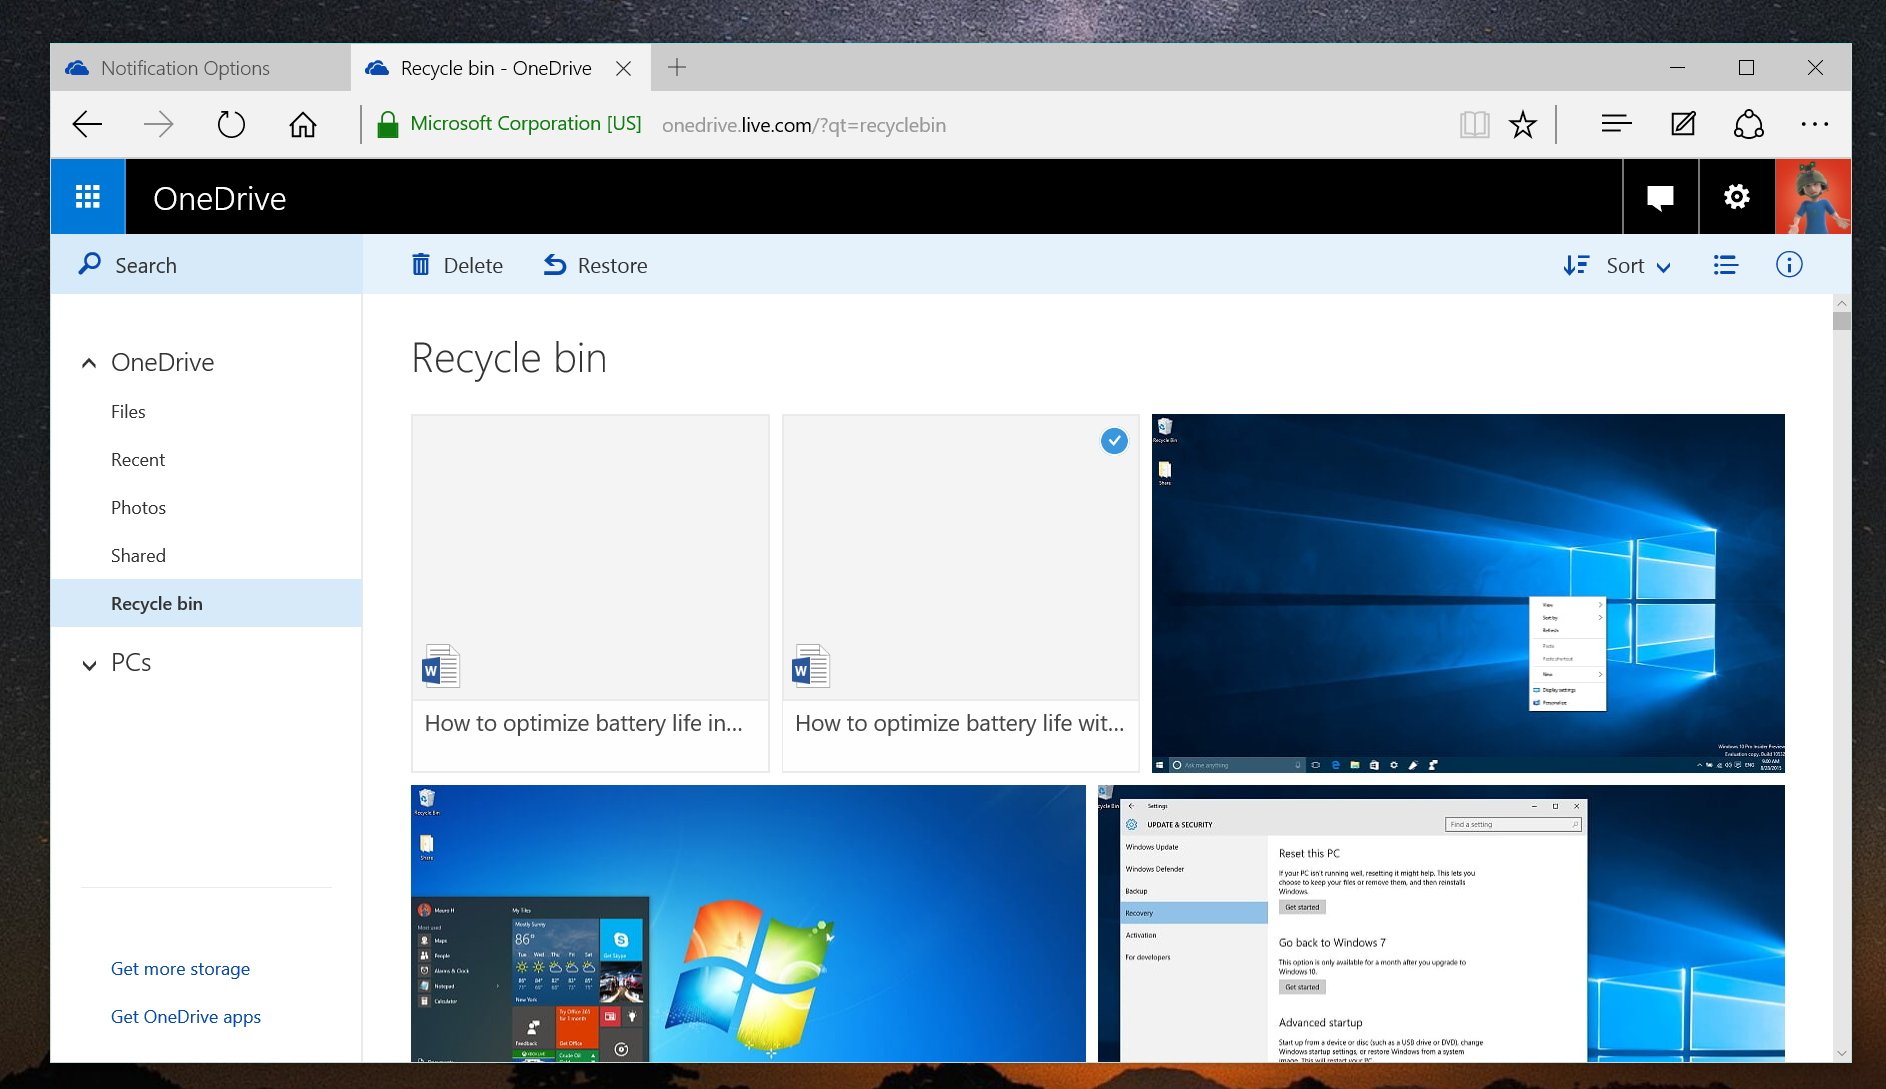Image resolution: width=1886 pixels, height=1089 pixels.
Task: Select the Windows 10 desktop context menu thumbnail
Action: (1468, 593)
